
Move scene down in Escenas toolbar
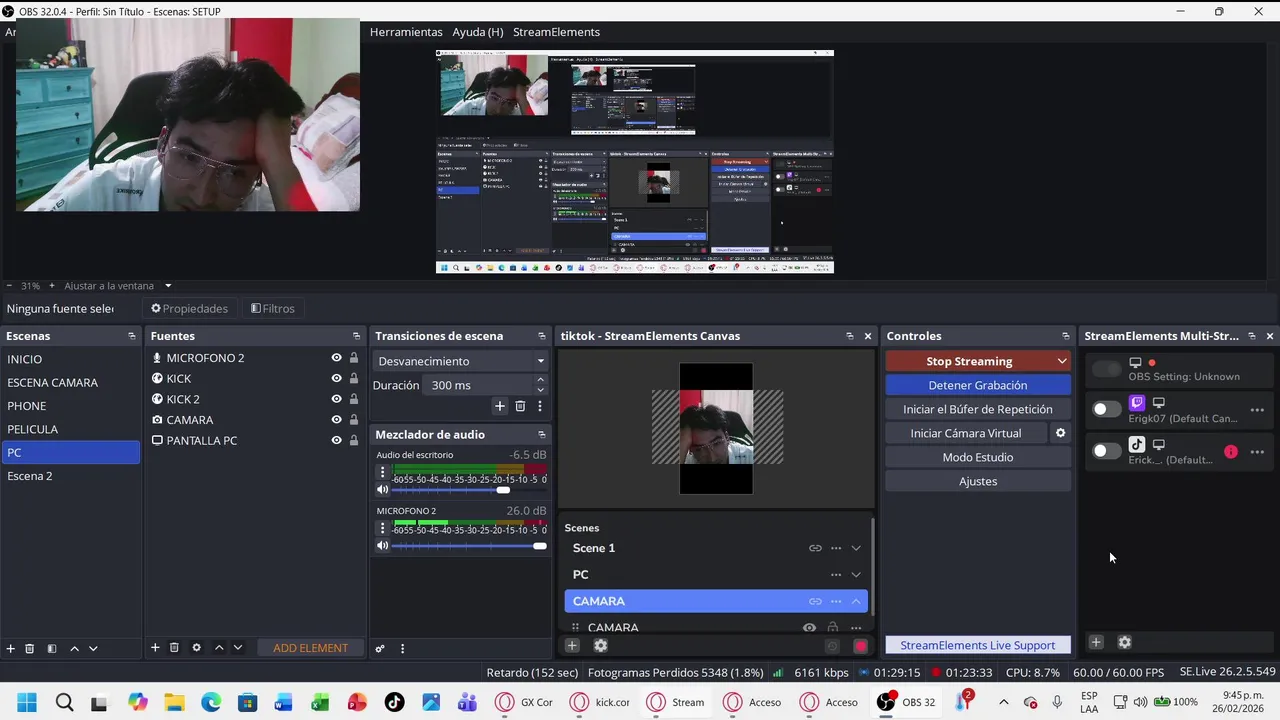click(93, 648)
